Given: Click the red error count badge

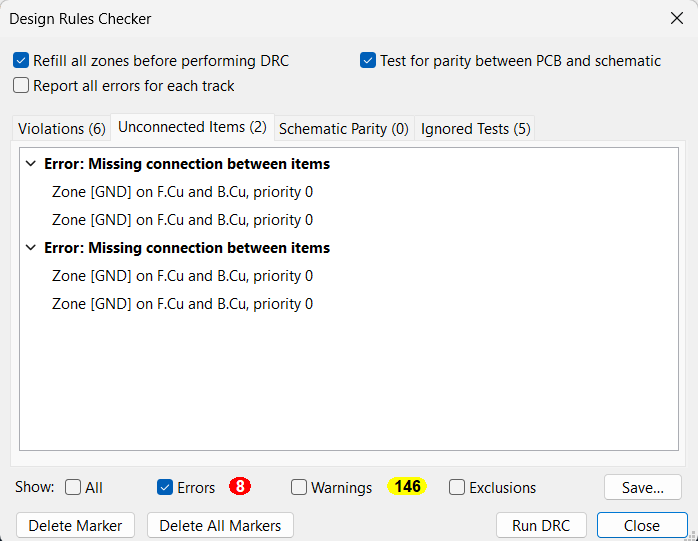Looking at the screenshot, I should (240, 487).
